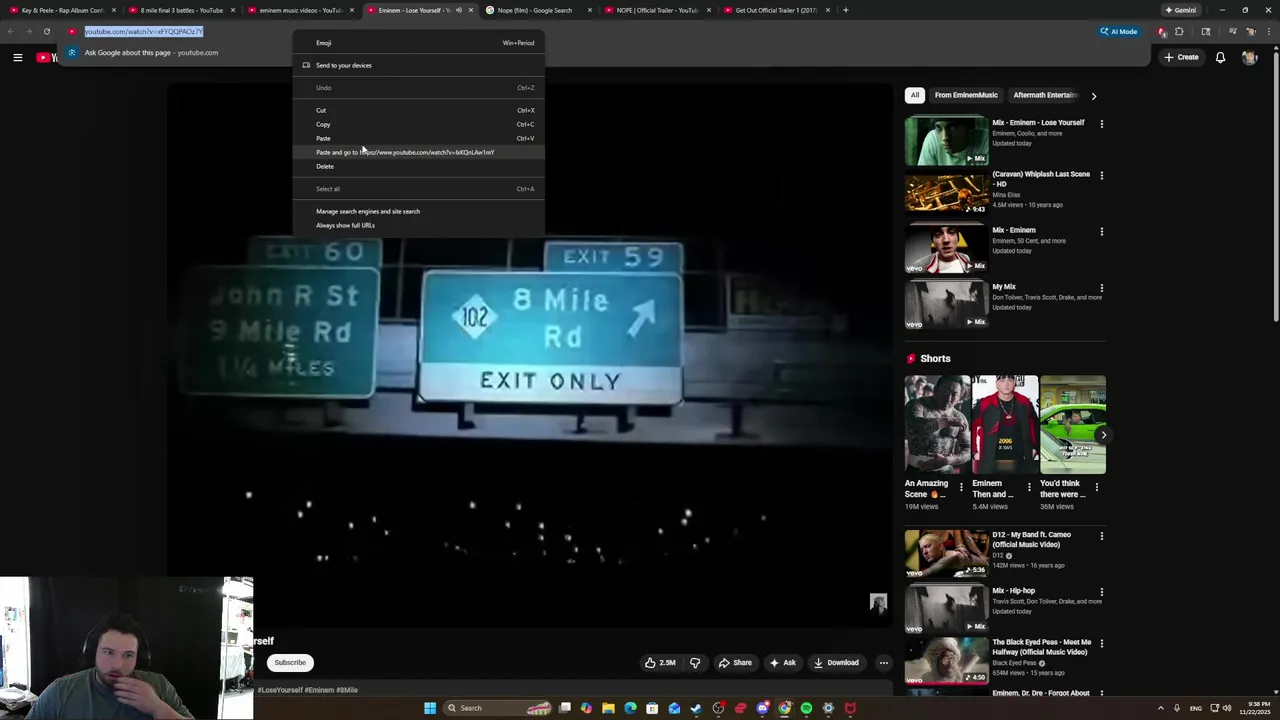Viewport: 1280px width, 720px height.
Task: Select the All filter chip
Action: click(x=914, y=95)
